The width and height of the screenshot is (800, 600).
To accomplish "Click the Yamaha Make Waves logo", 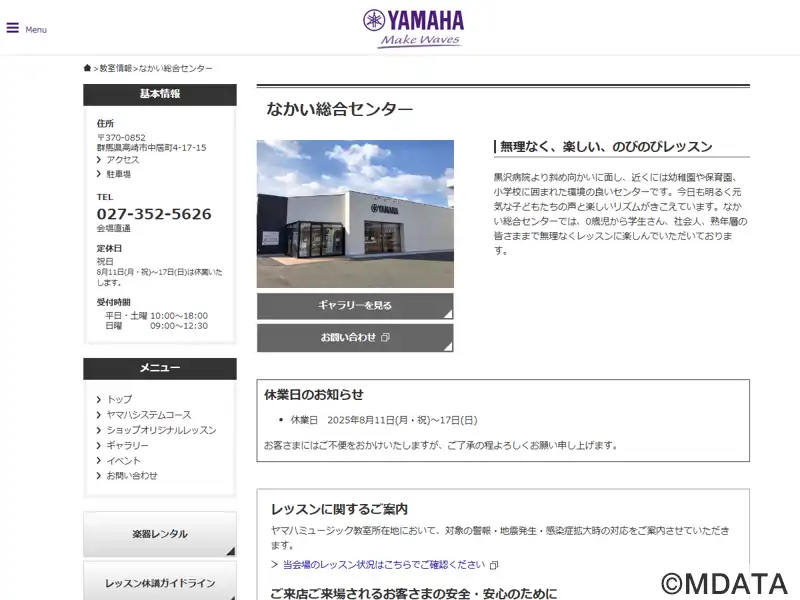I will click(x=413, y=29).
